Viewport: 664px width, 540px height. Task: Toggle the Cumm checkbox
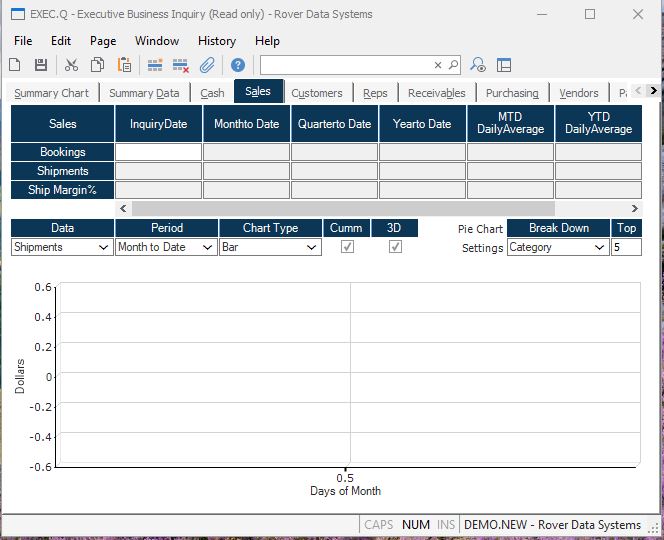(x=347, y=247)
